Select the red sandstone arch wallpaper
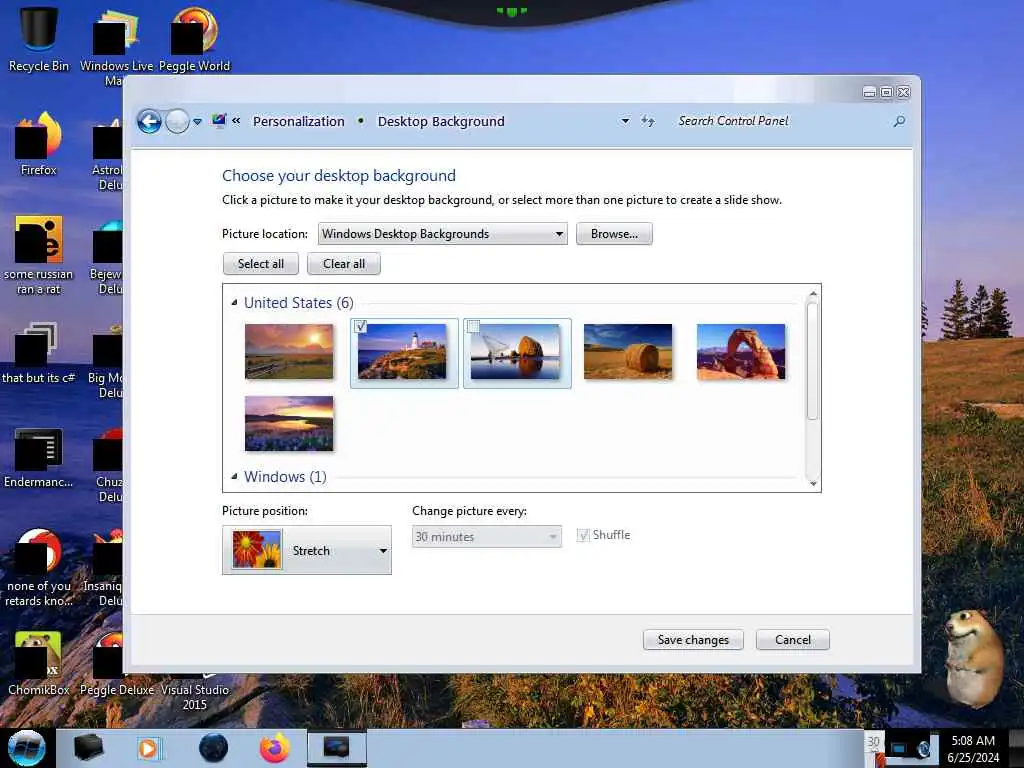 coord(741,351)
